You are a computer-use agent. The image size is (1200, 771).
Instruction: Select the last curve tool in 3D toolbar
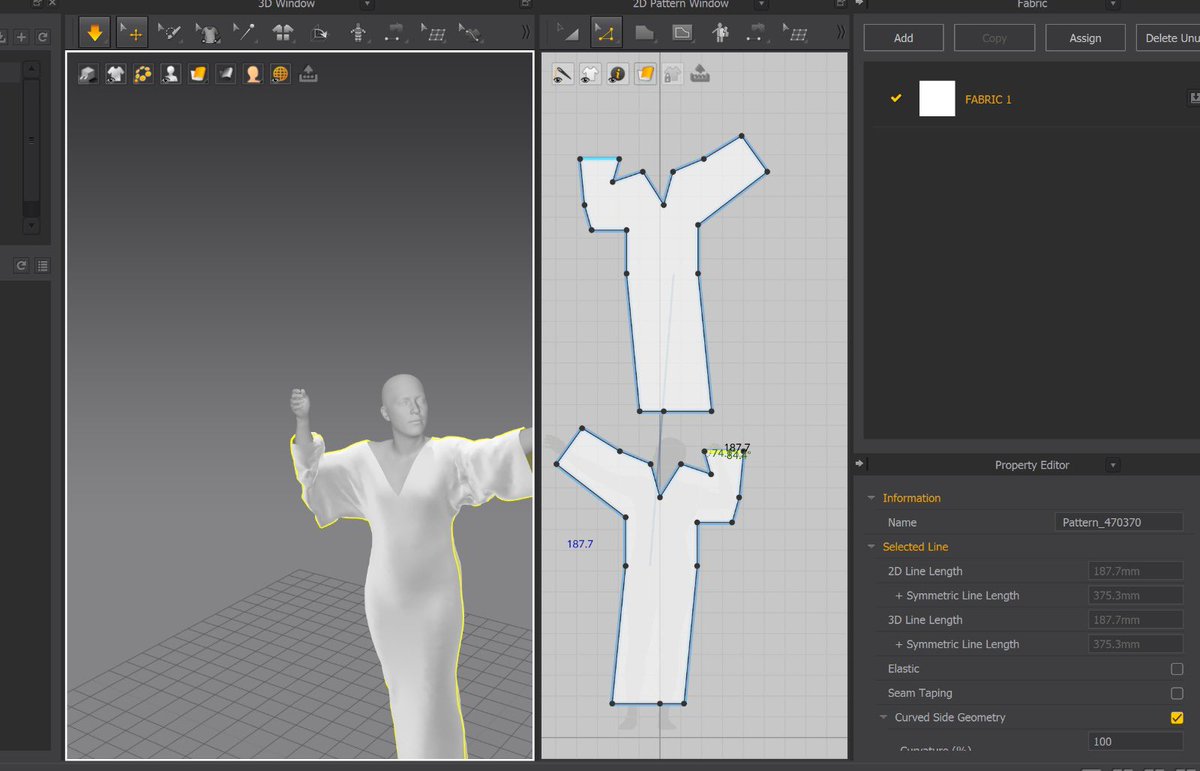coord(470,33)
